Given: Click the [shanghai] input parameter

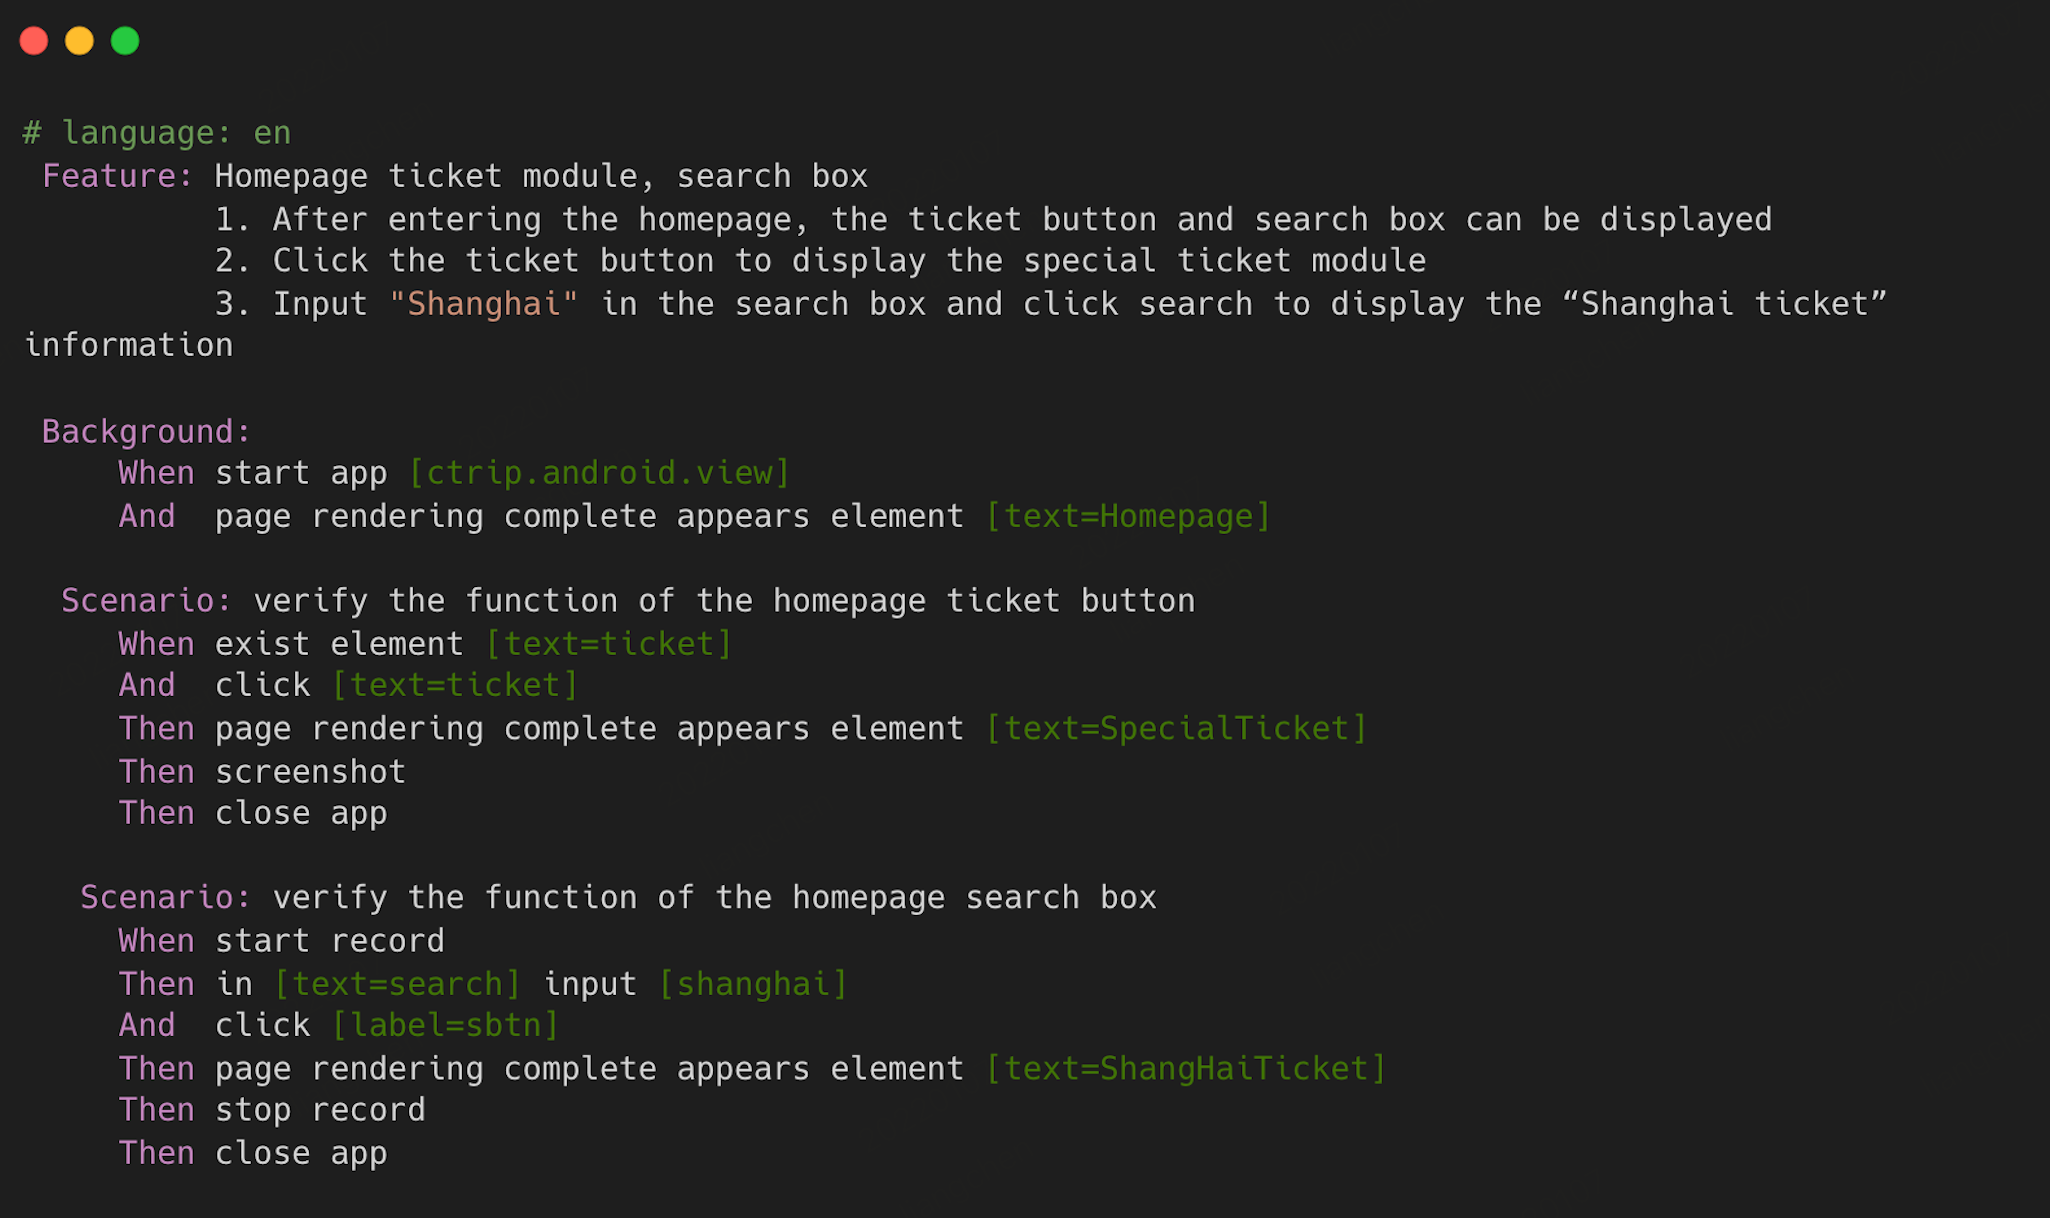Looking at the screenshot, I should [753, 983].
